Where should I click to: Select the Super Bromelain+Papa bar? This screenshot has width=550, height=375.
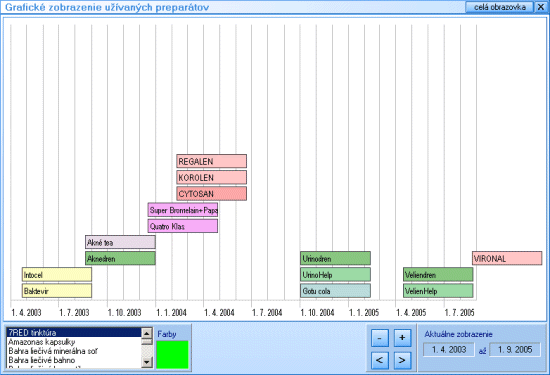(183, 210)
